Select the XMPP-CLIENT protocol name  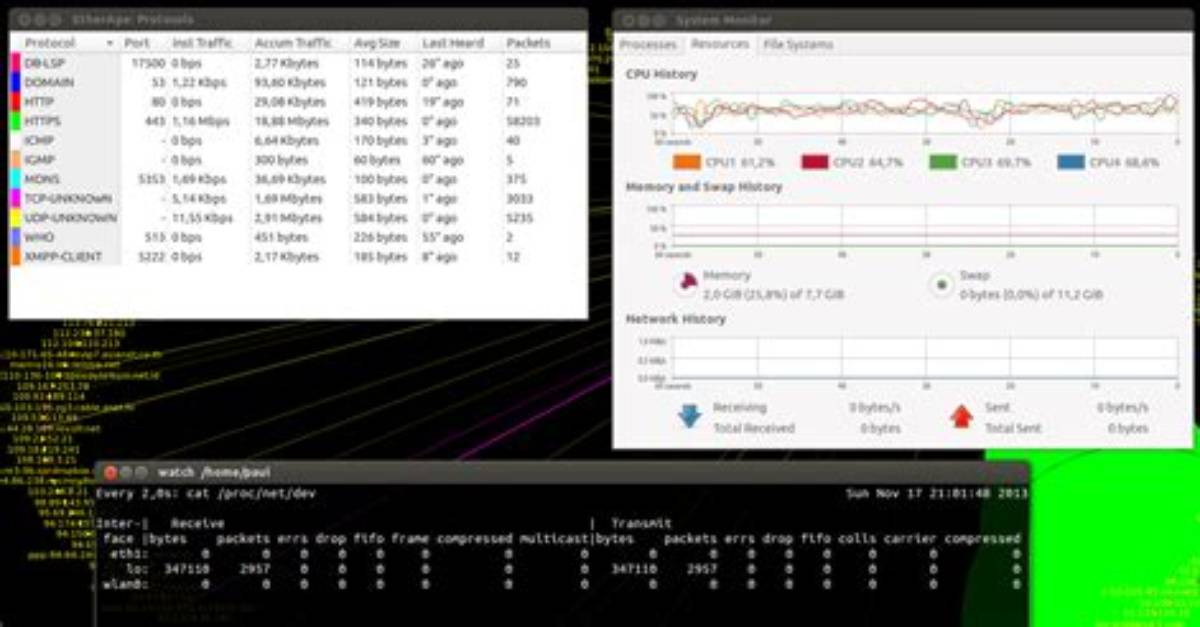click(62, 257)
